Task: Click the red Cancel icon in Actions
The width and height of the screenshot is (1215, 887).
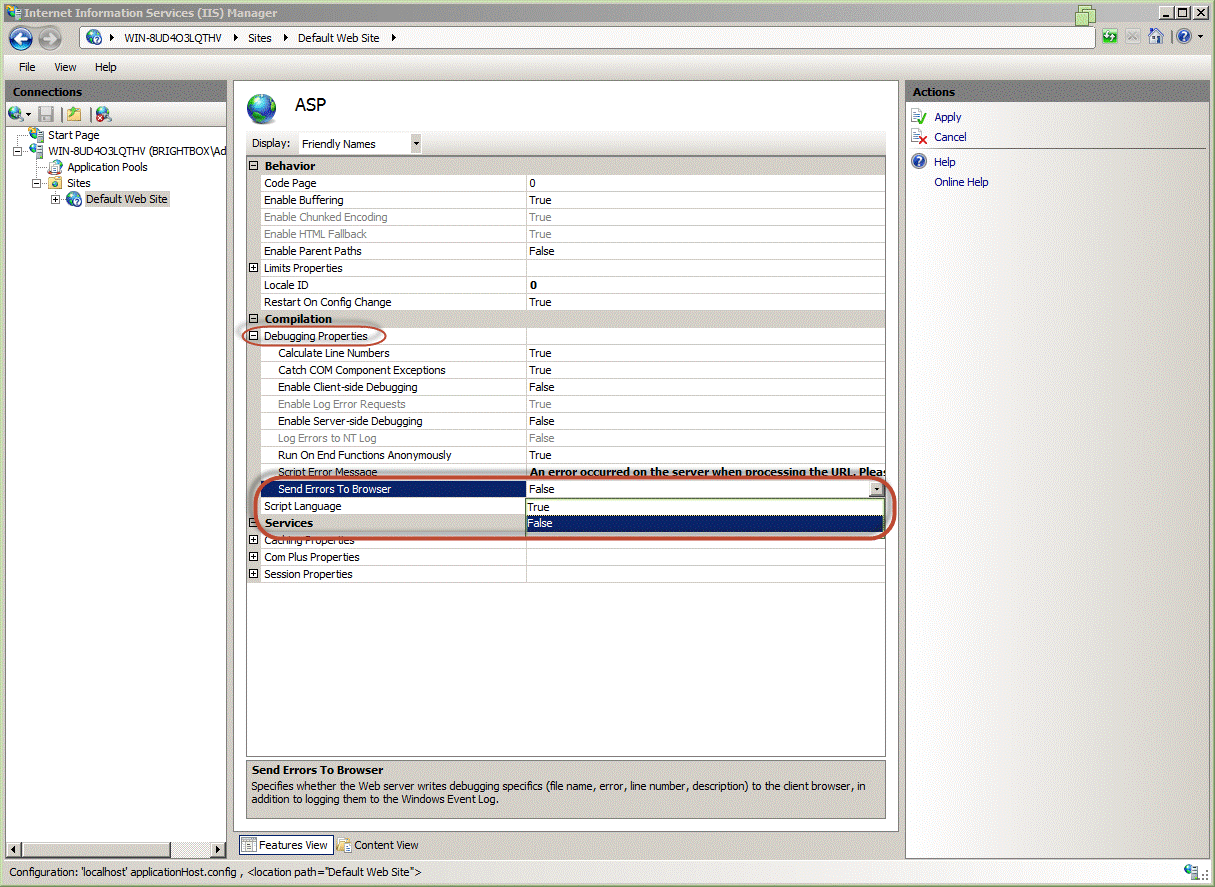Action: [x=919, y=137]
